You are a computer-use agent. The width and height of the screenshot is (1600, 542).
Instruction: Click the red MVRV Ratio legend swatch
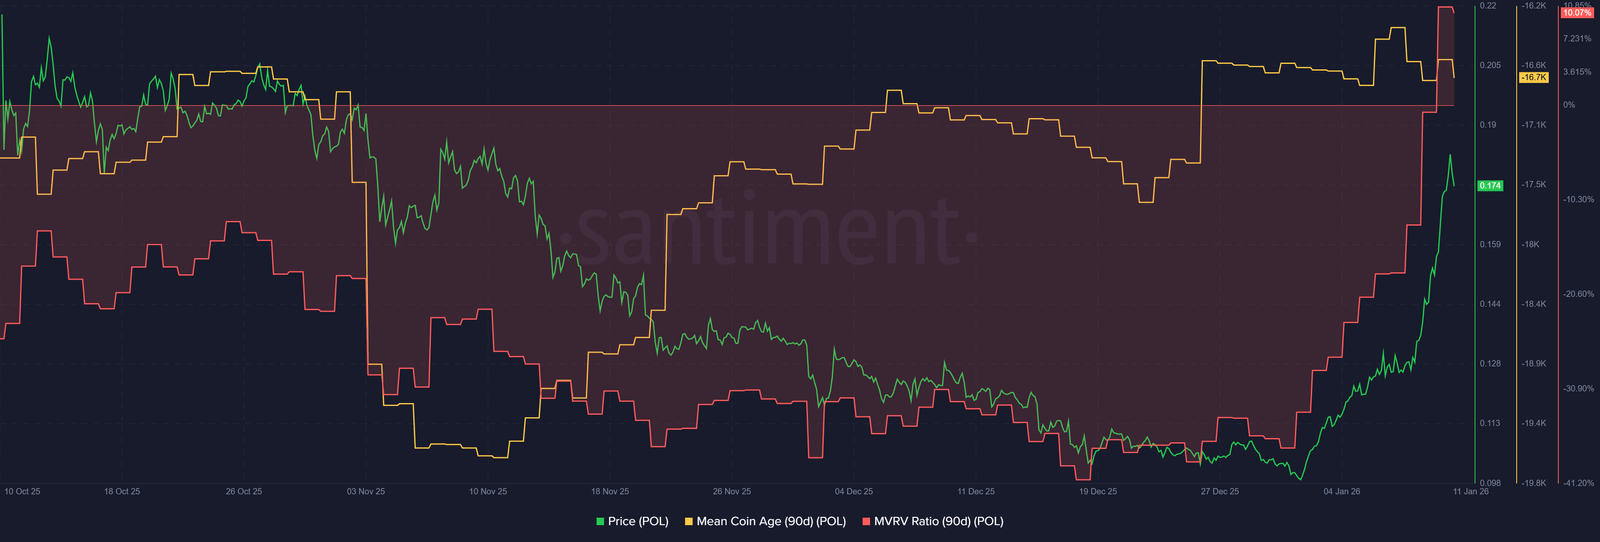[866, 521]
